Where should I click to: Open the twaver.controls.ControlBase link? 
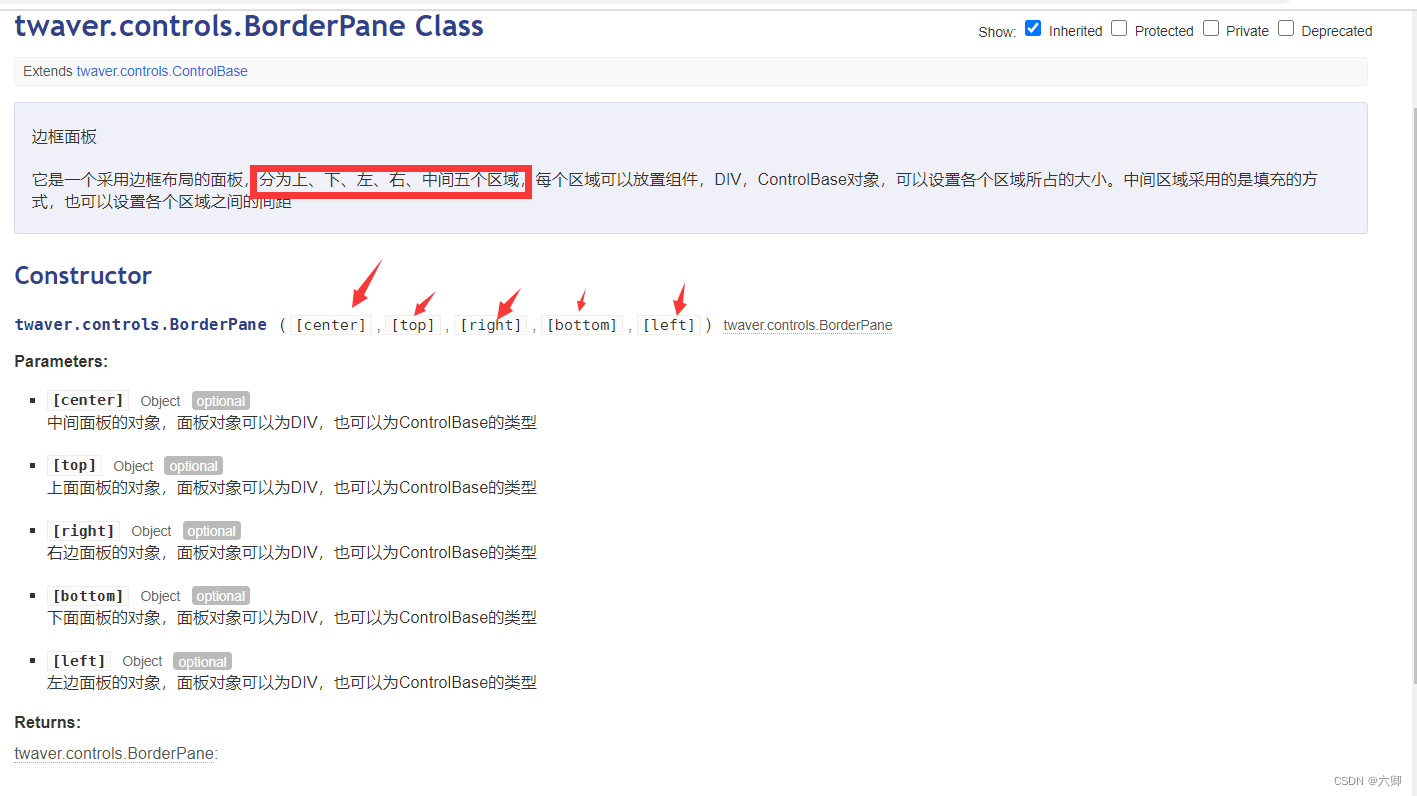[162, 71]
